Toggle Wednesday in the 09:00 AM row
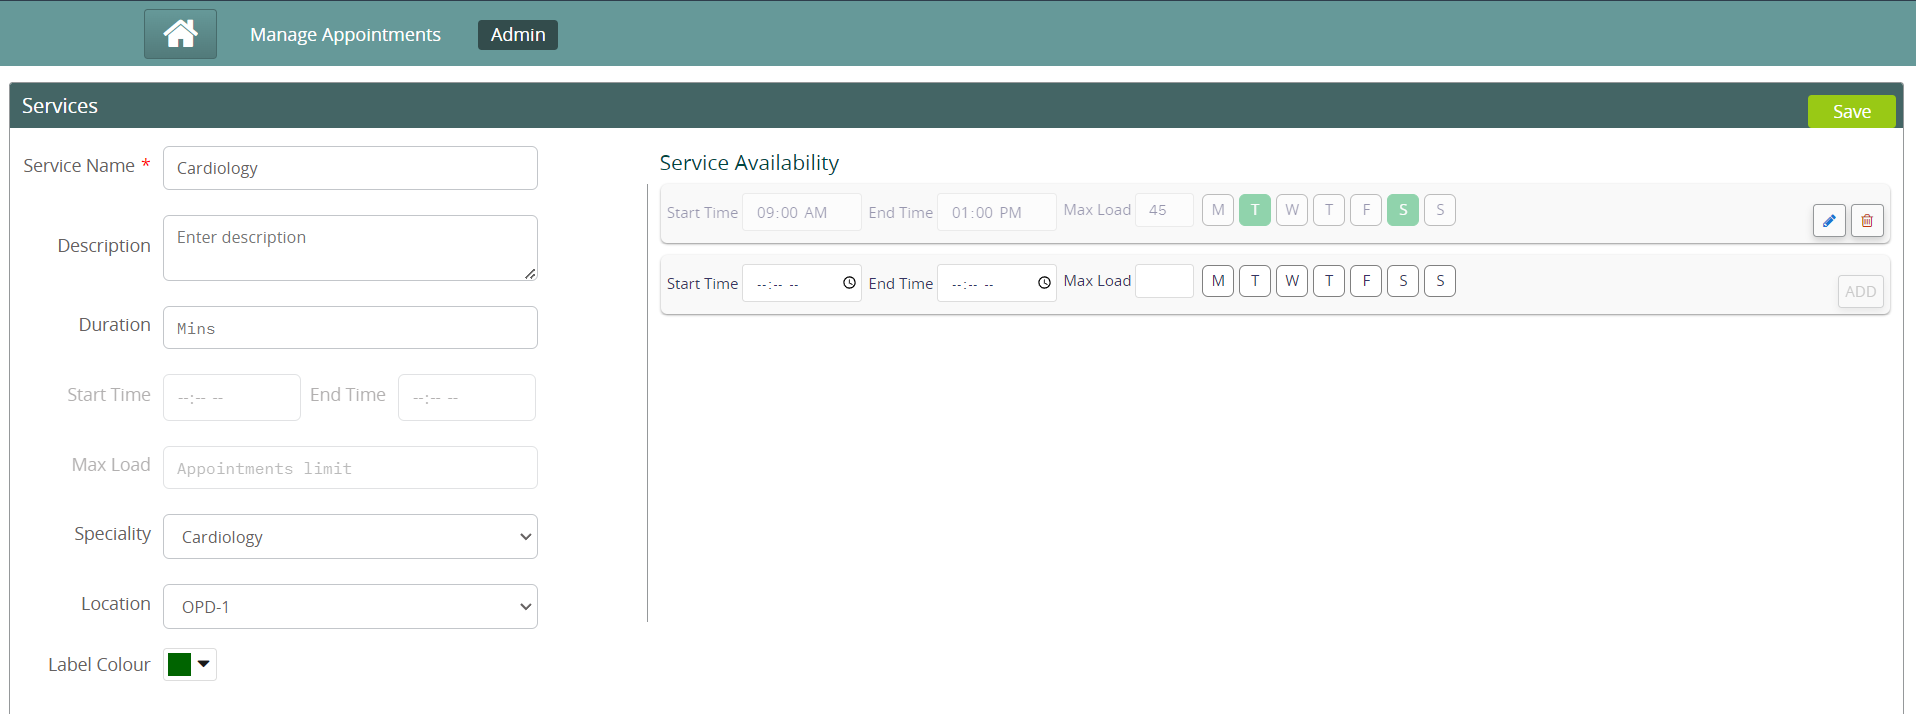This screenshot has height=714, width=1916. point(1292,210)
